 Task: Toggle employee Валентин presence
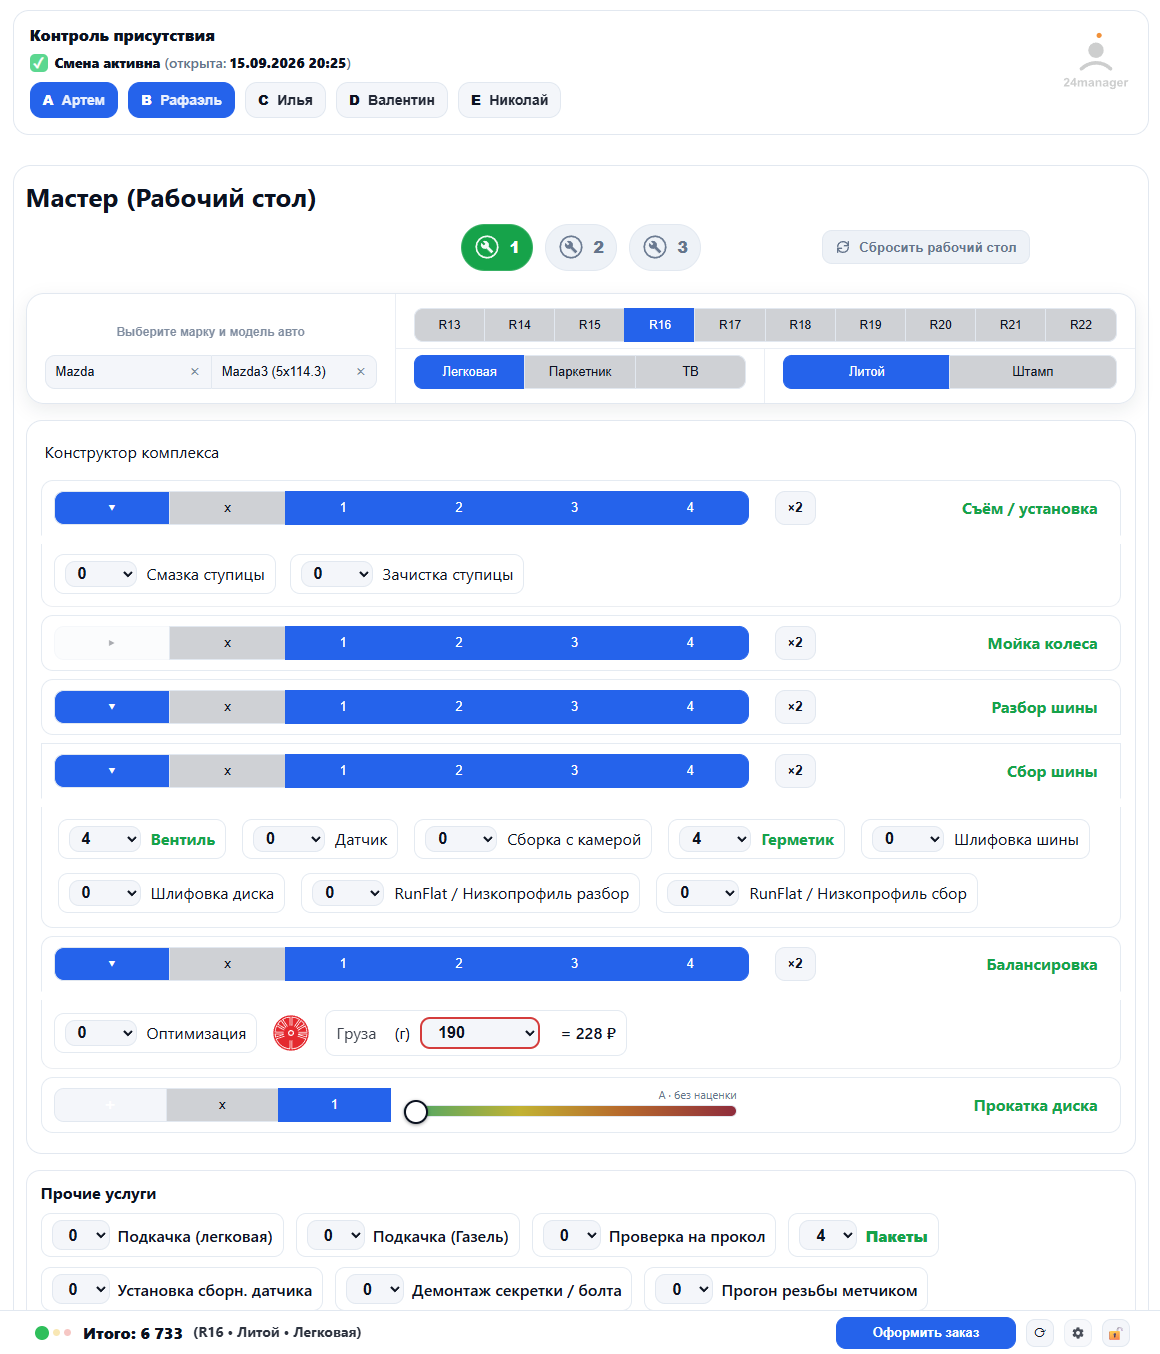click(392, 100)
